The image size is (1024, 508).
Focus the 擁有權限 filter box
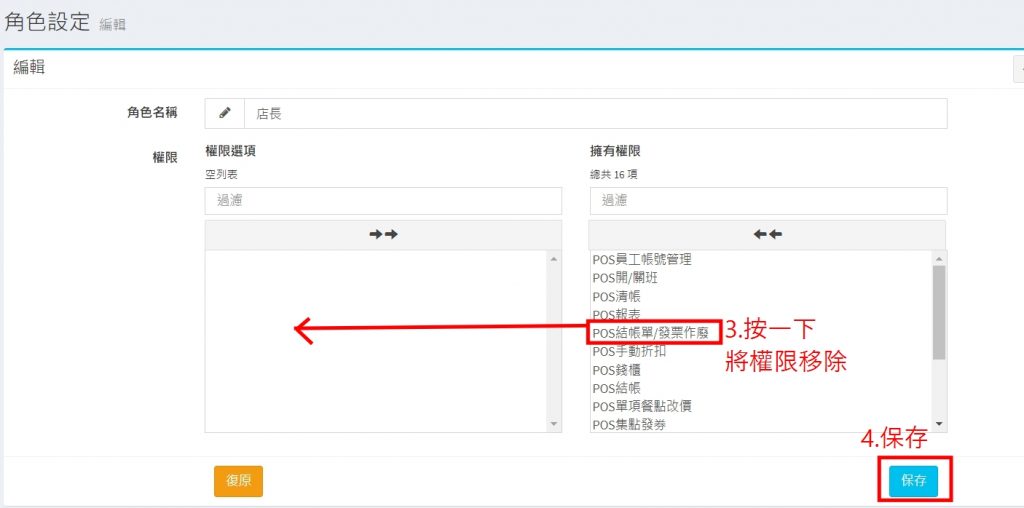coord(767,201)
